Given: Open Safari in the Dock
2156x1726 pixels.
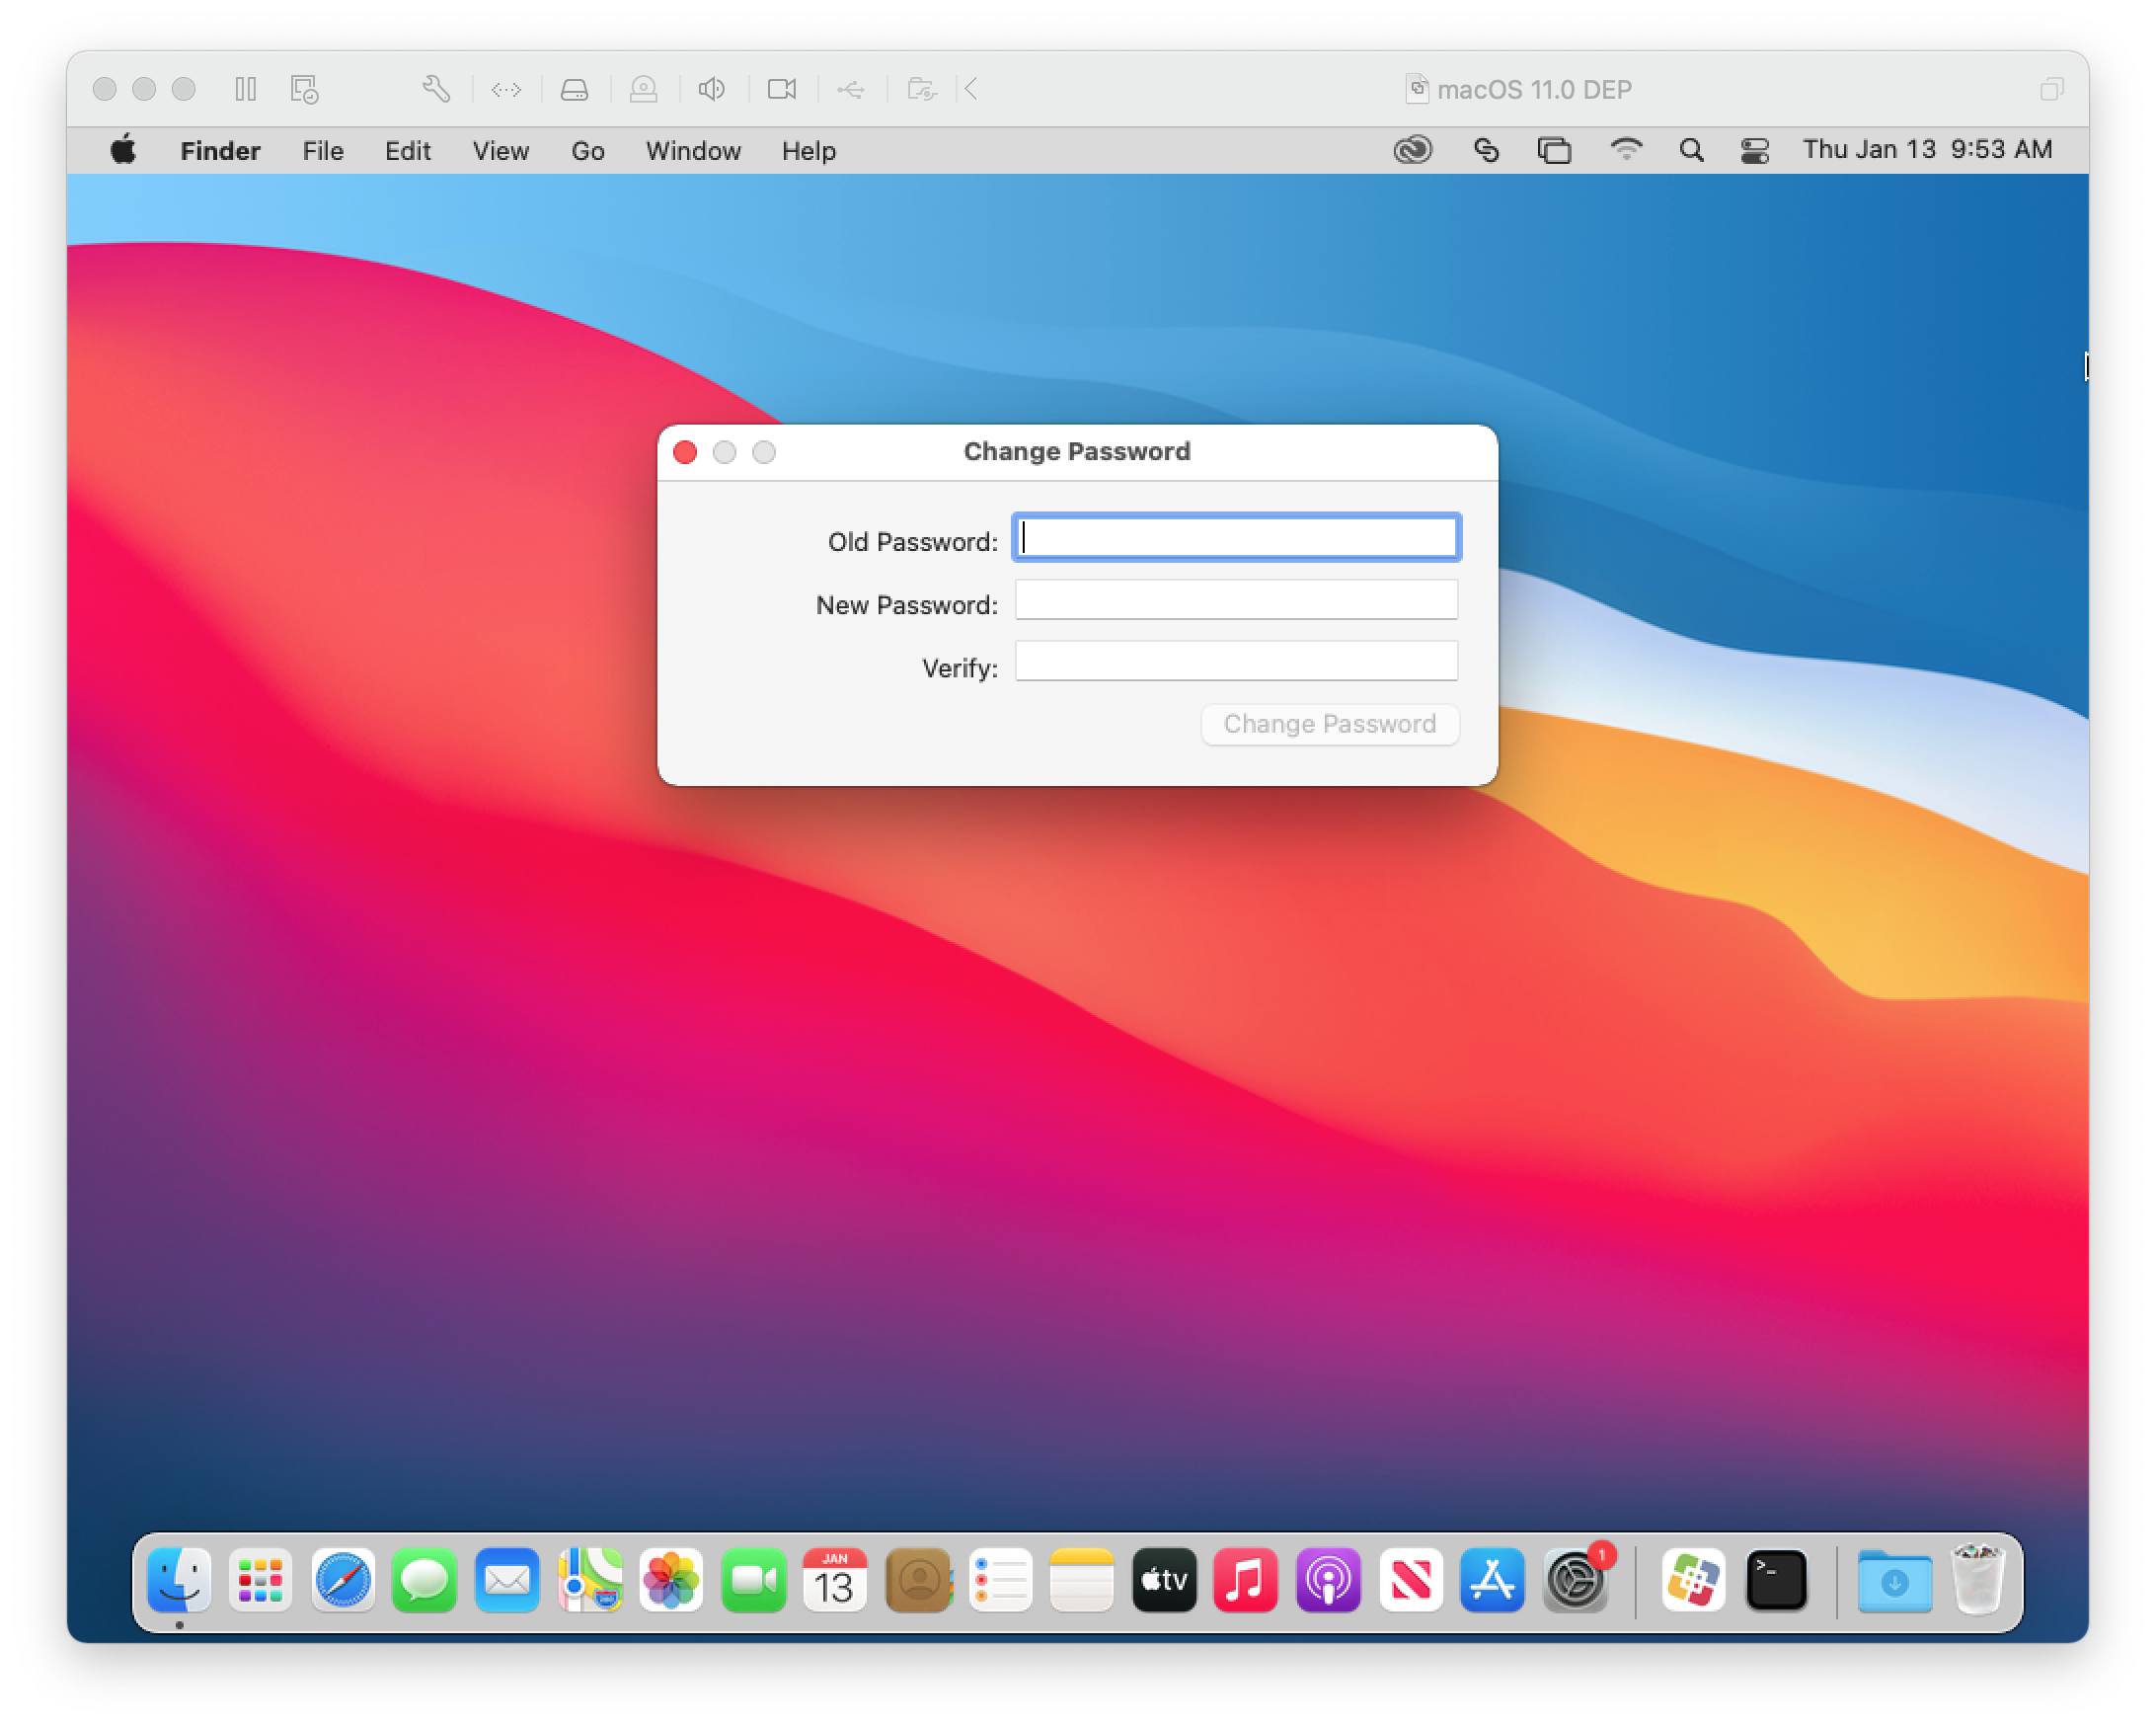Looking at the screenshot, I should coord(343,1580).
